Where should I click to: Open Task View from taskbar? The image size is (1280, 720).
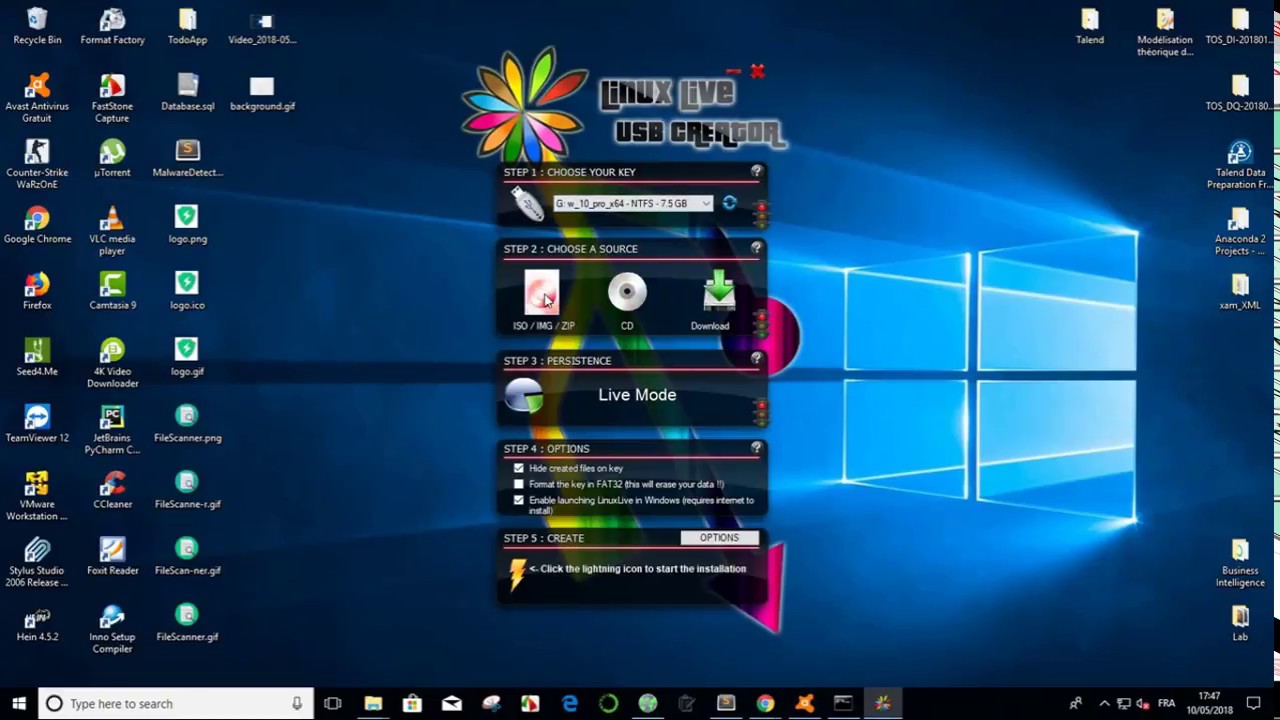pyautogui.click(x=333, y=703)
